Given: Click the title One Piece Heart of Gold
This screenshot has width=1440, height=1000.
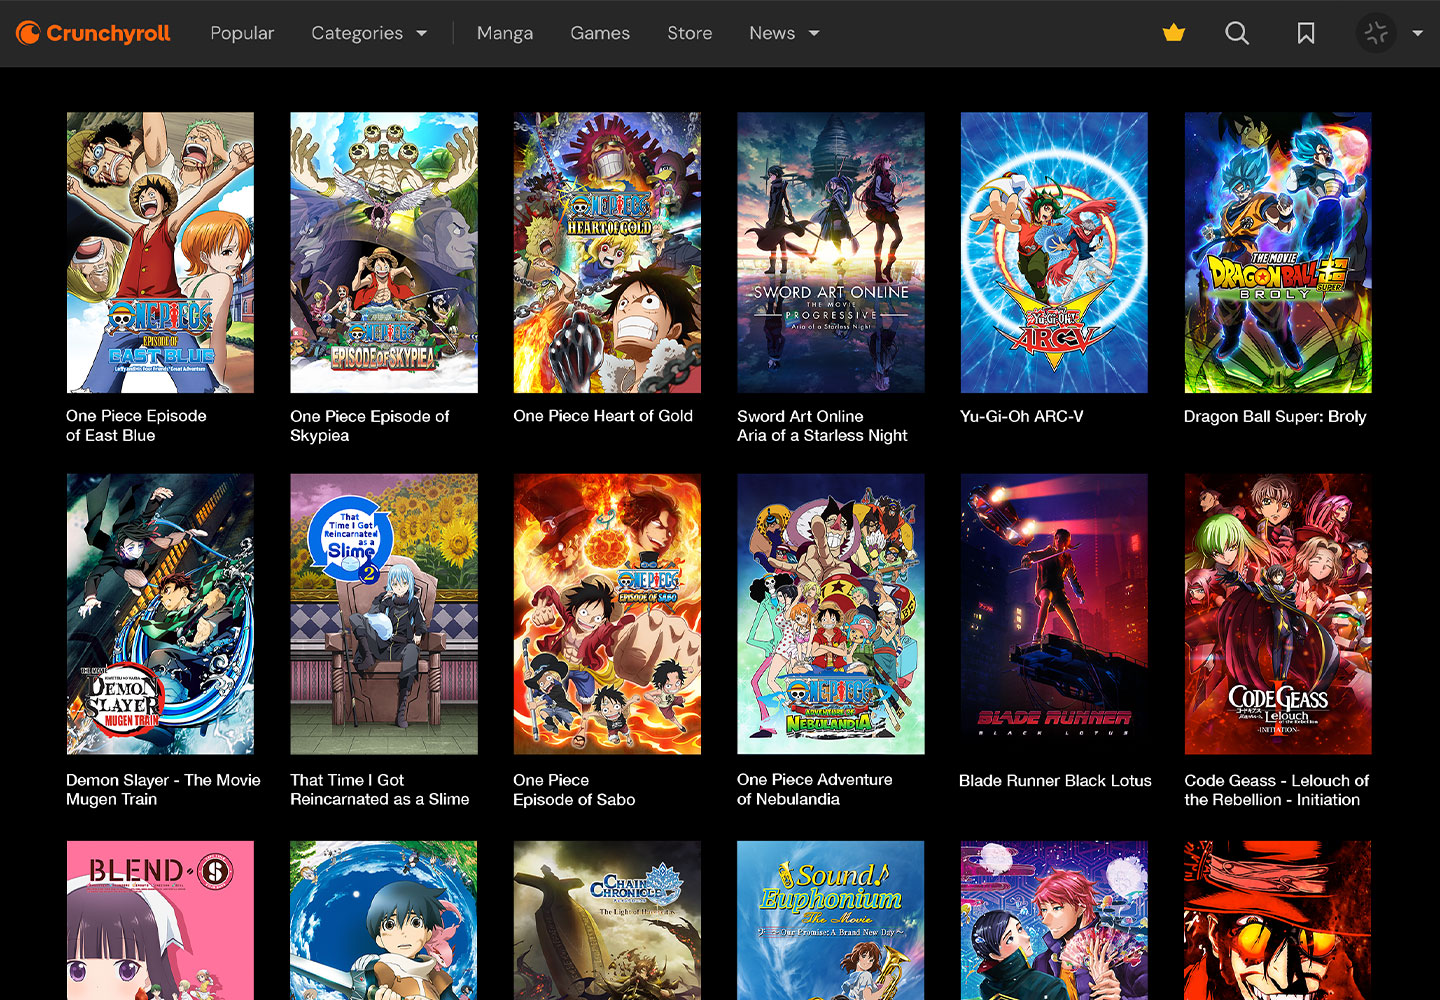Looking at the screenshot, I should coord(603,416).
